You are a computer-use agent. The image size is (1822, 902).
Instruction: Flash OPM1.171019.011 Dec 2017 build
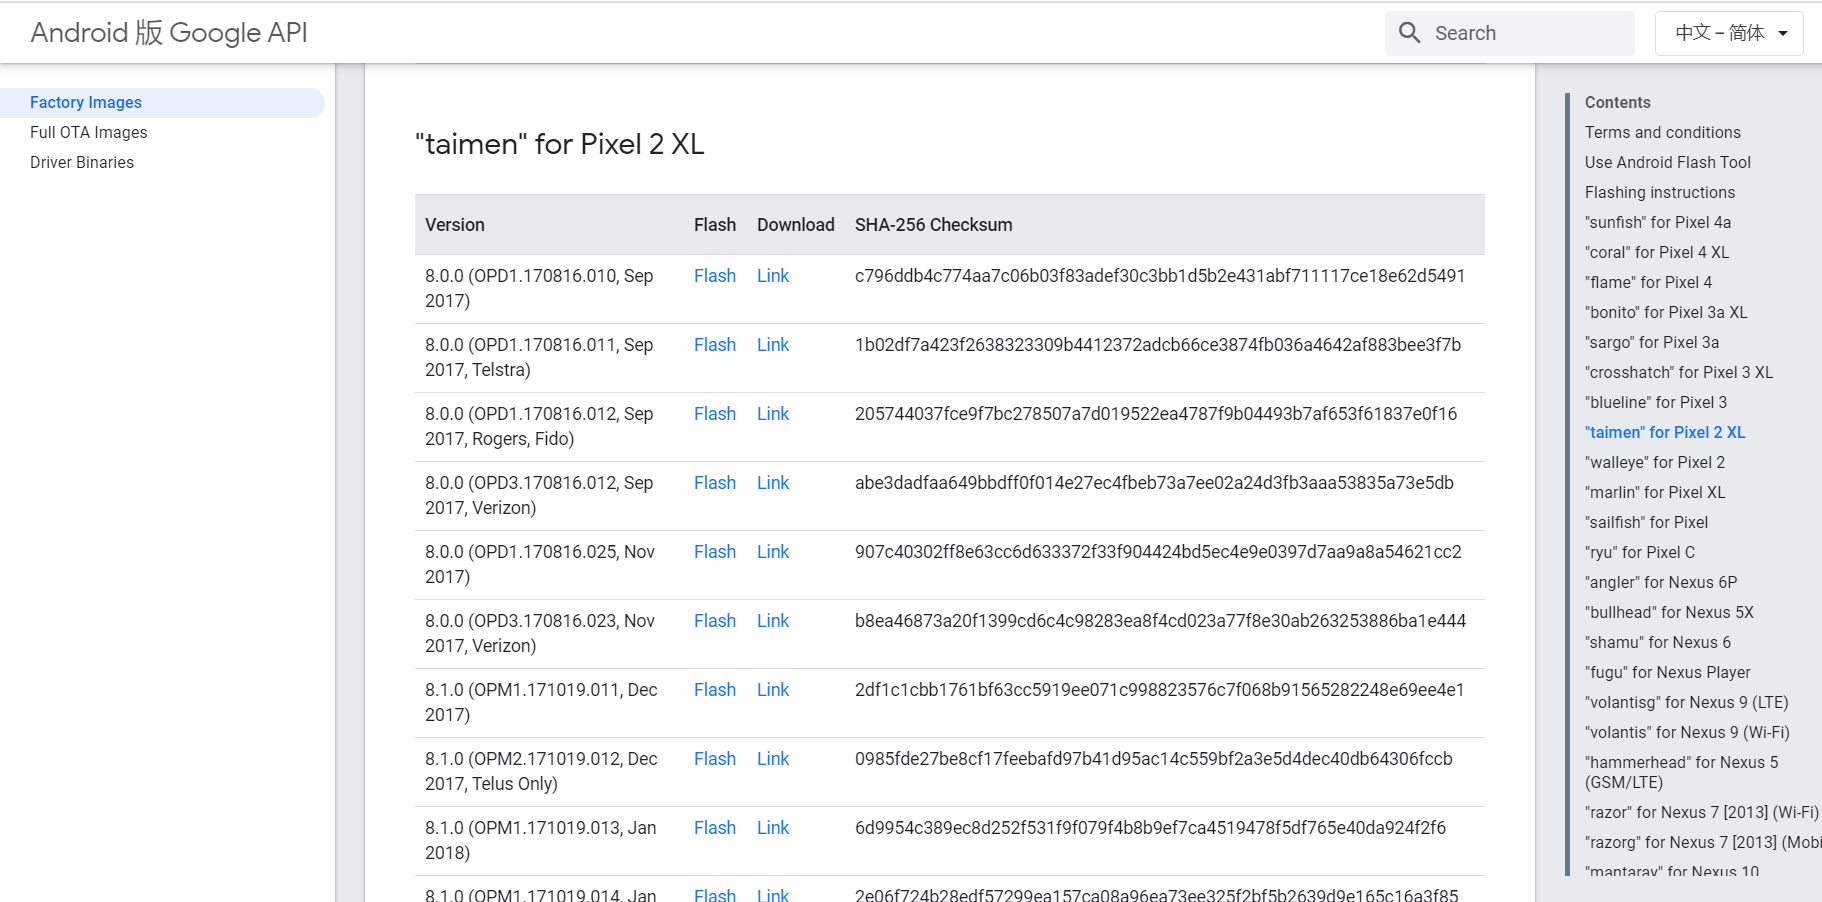pyautogui.click(x=715, y=690)
